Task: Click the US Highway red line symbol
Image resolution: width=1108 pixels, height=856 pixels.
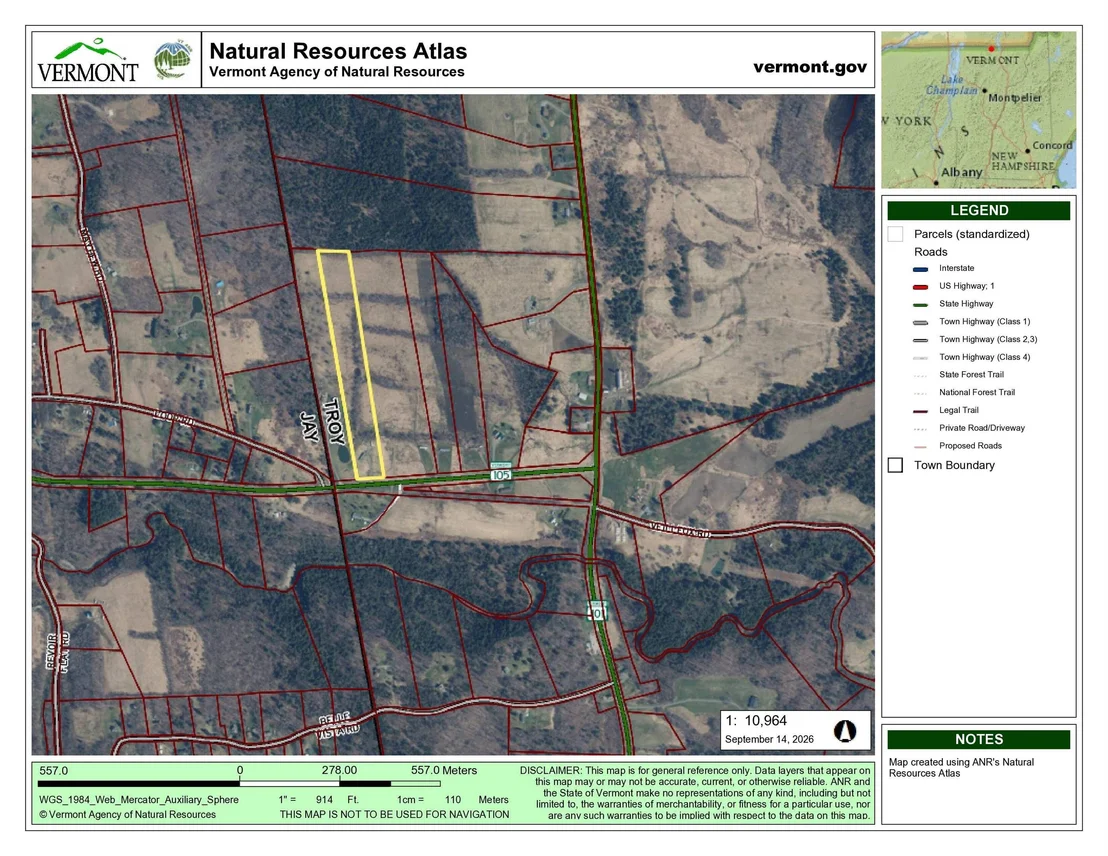Action: click(x=920, y=287)
